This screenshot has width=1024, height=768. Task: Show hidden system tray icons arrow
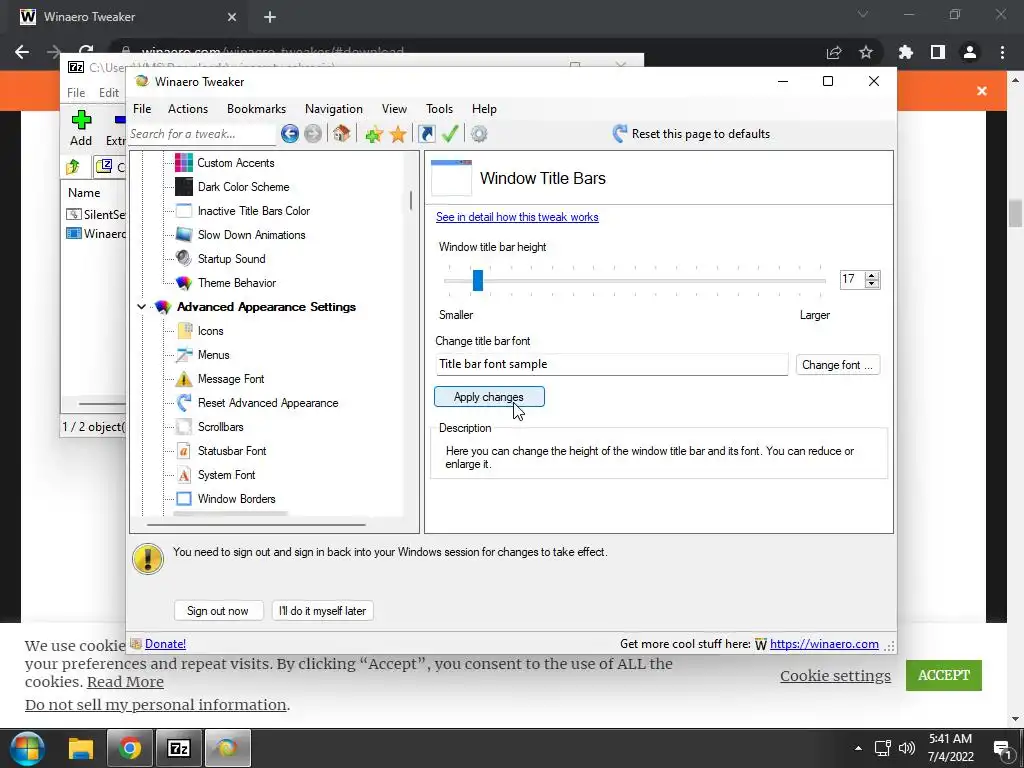tap(858, 748)
